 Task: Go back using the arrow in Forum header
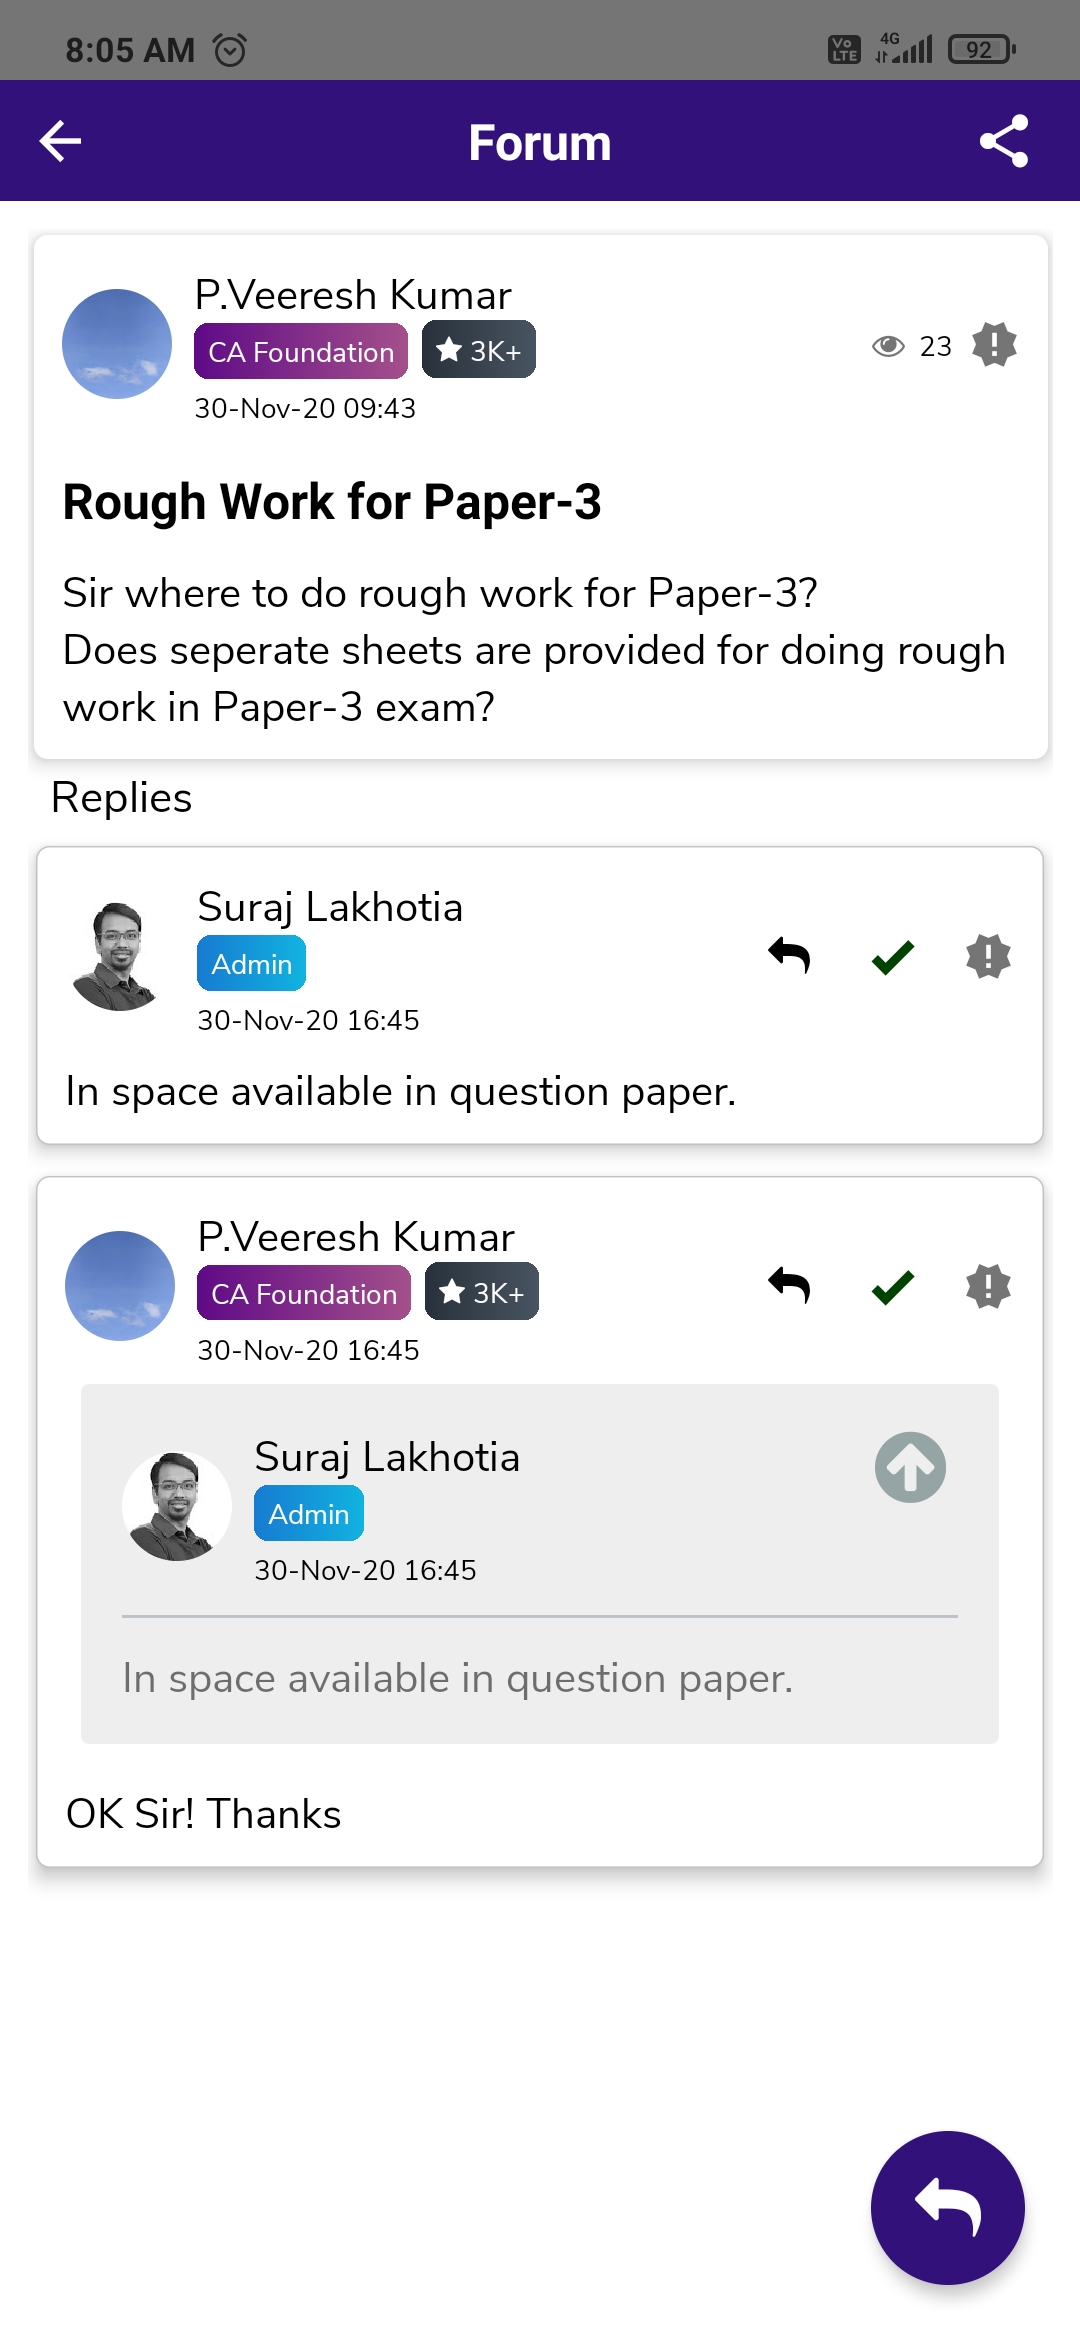point(60,141)
